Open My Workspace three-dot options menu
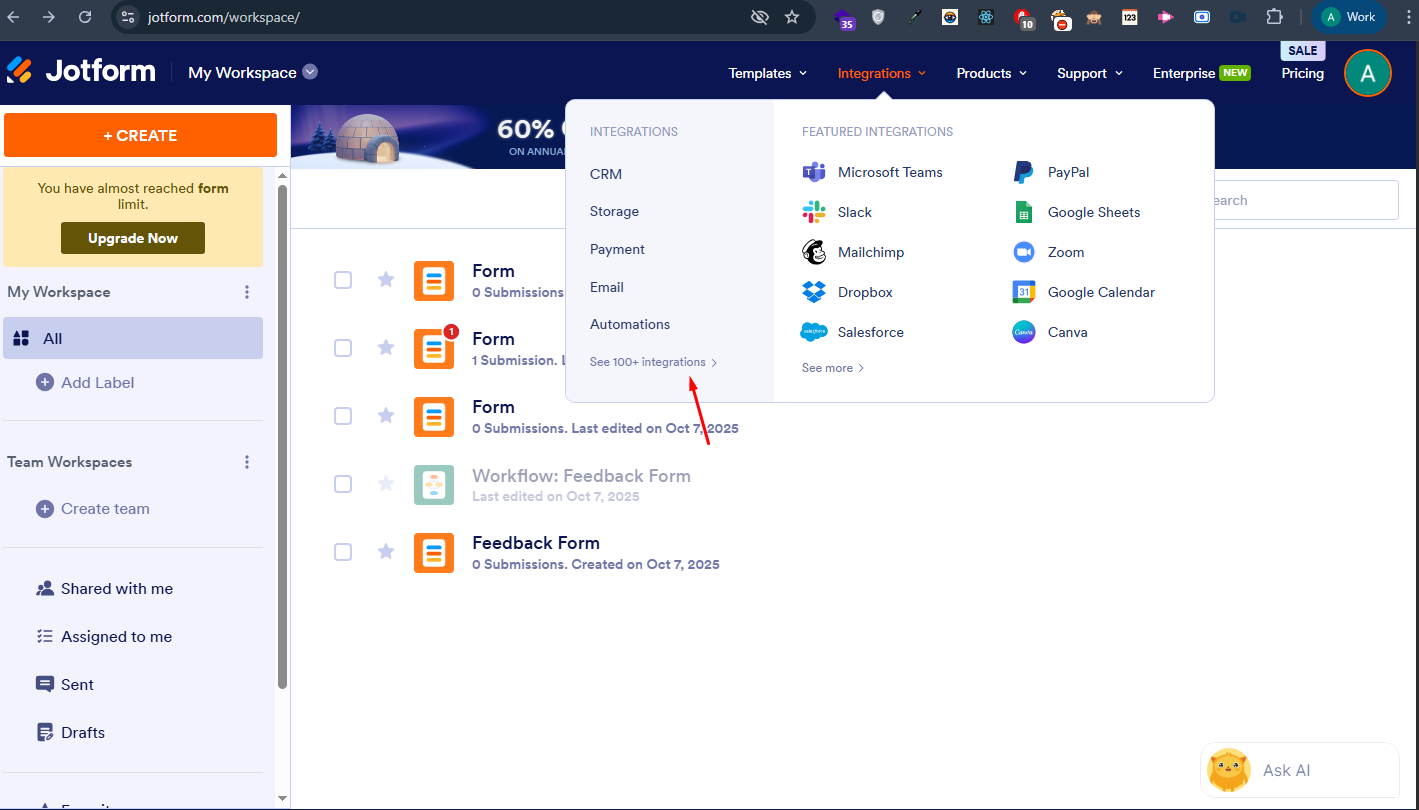Viewport: 1419px width, 810px height. coord(247,292)
